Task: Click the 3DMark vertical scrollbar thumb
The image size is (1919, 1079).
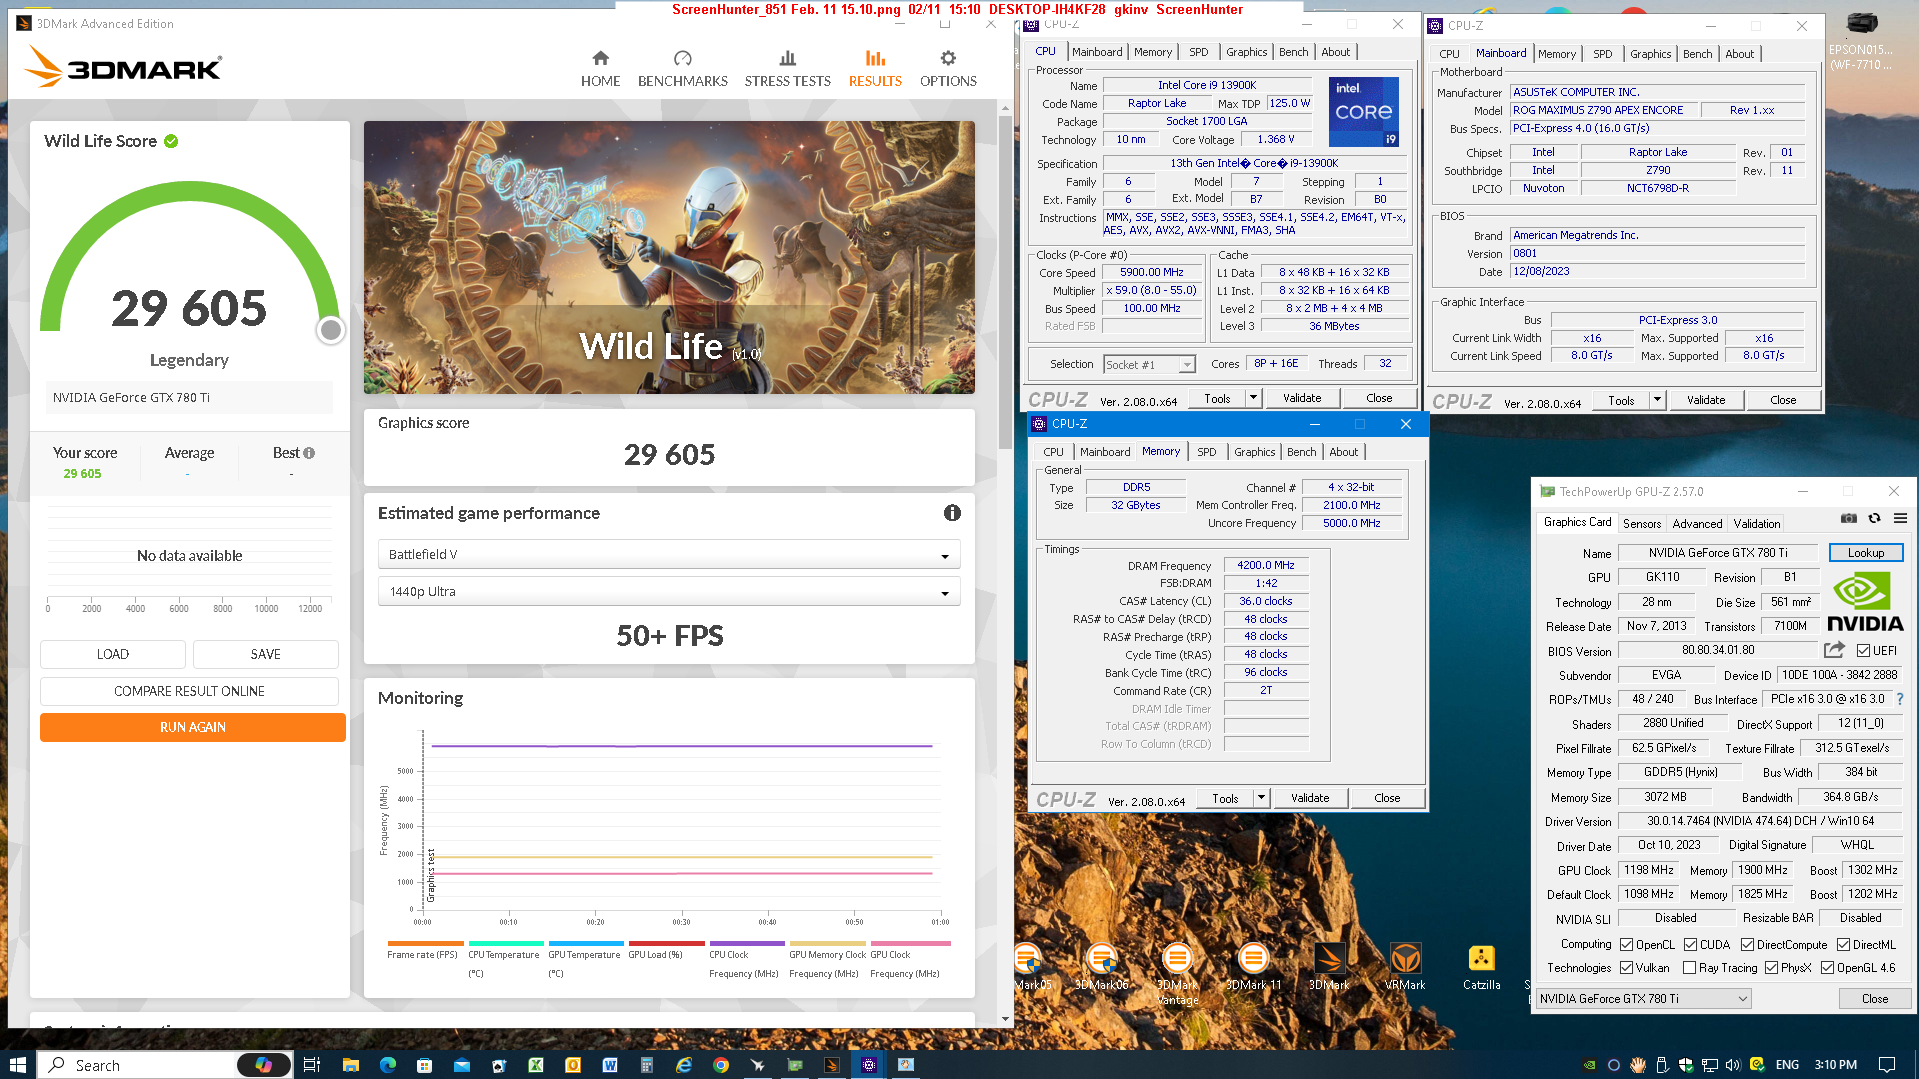Action: click(x=1005, y=282)
